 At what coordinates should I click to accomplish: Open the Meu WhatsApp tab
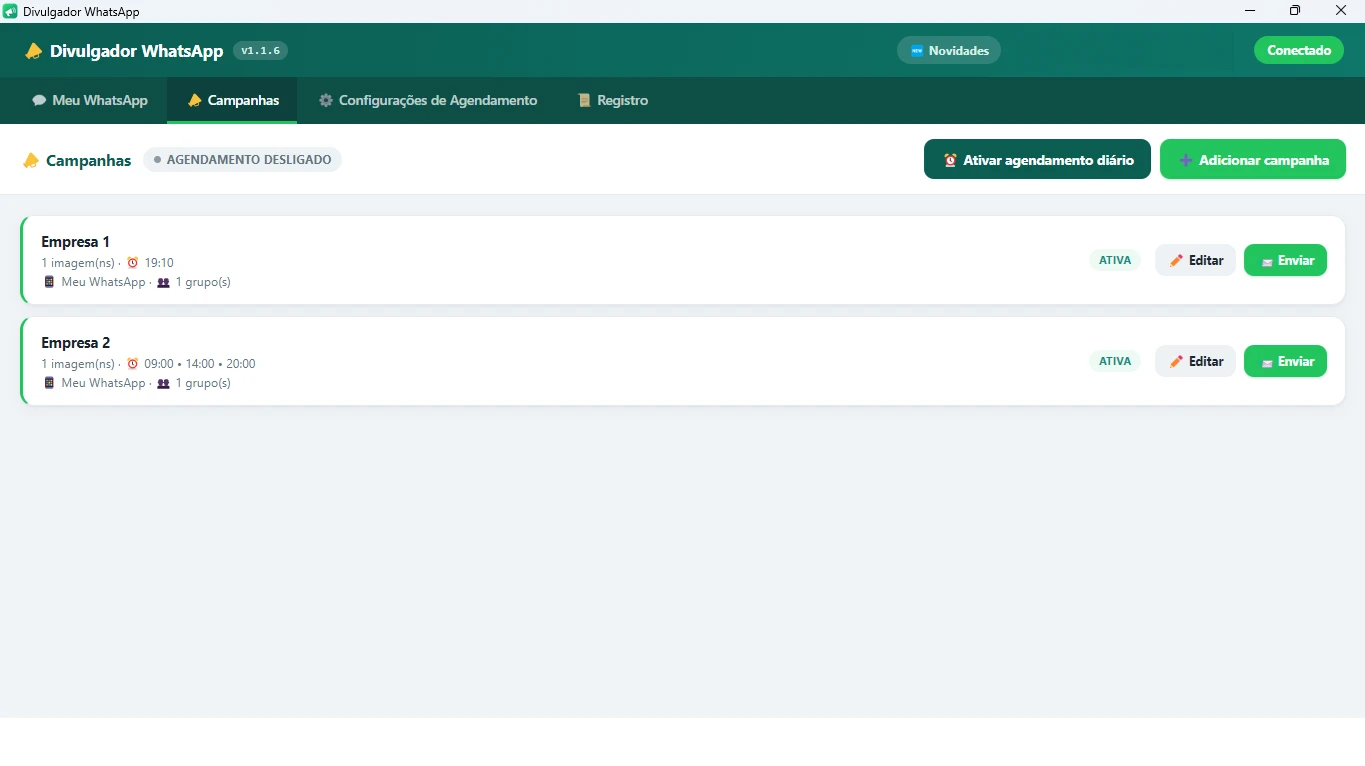point(90,100)
